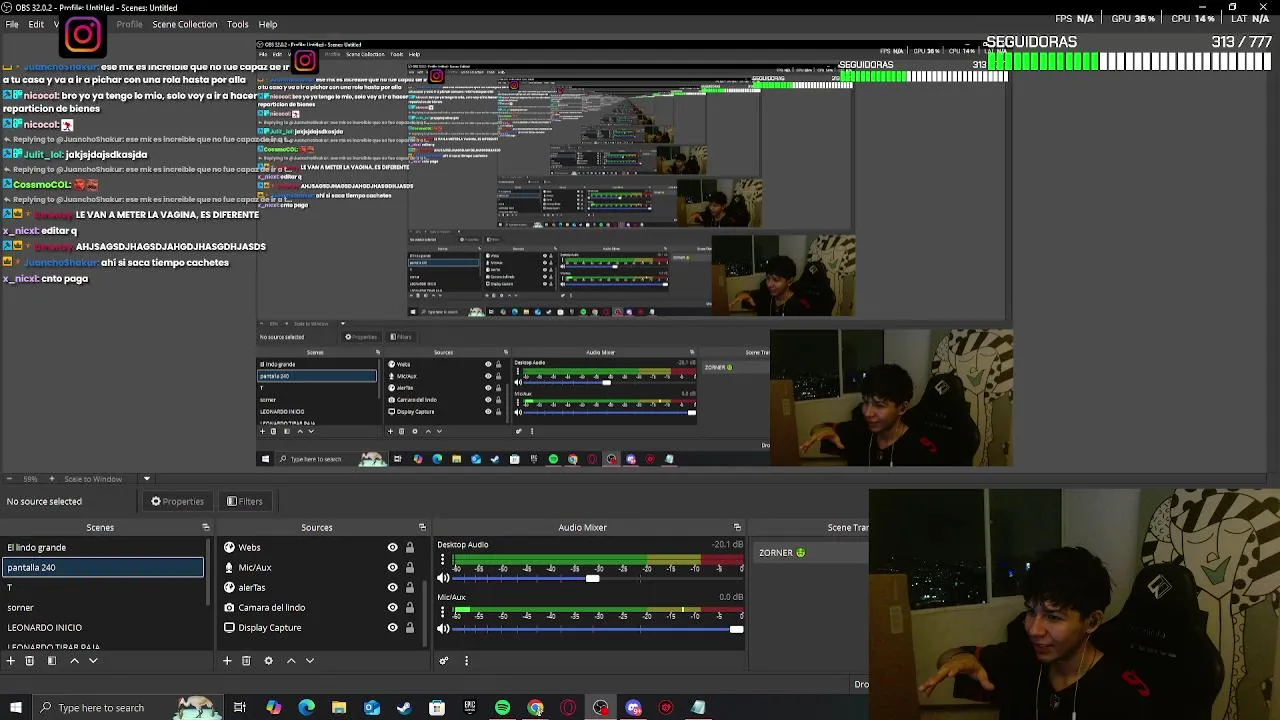Open Audio Mixer options menu dots
Image resolution: width=1280 pixels, height=720 pixels.
pos(466,661)
